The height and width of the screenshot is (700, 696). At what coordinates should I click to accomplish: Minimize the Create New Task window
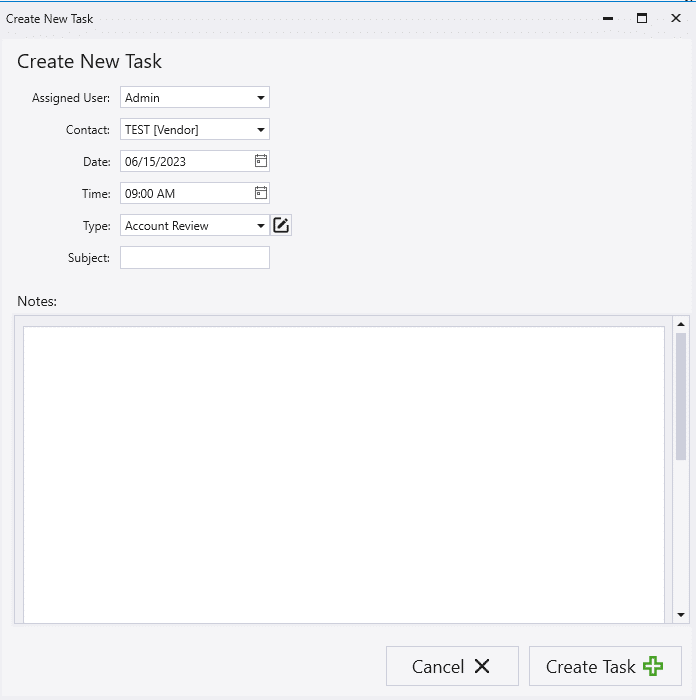coord(608,18)
